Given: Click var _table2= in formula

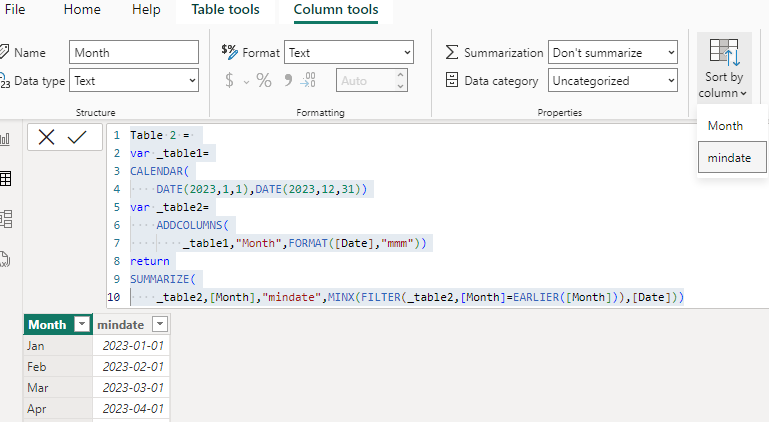Looking at the screenshot, I should coord(169,207).
